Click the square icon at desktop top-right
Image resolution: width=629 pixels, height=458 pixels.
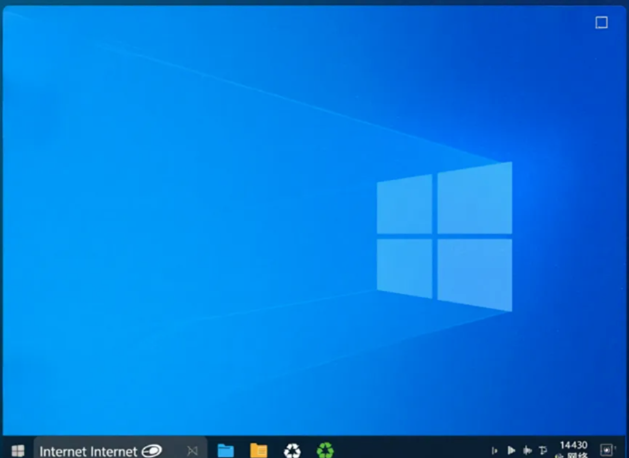click(601, 22)
